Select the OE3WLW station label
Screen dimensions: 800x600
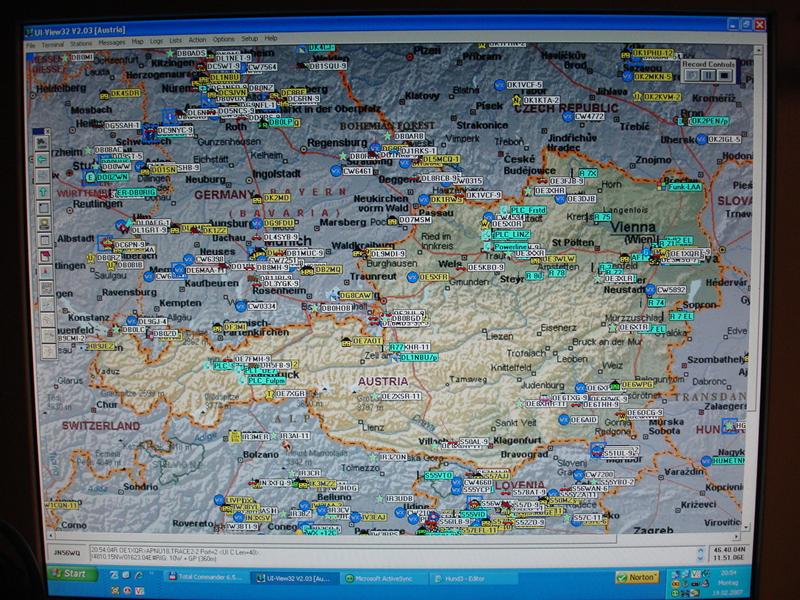pyautogui.click(x=559, y=259)
